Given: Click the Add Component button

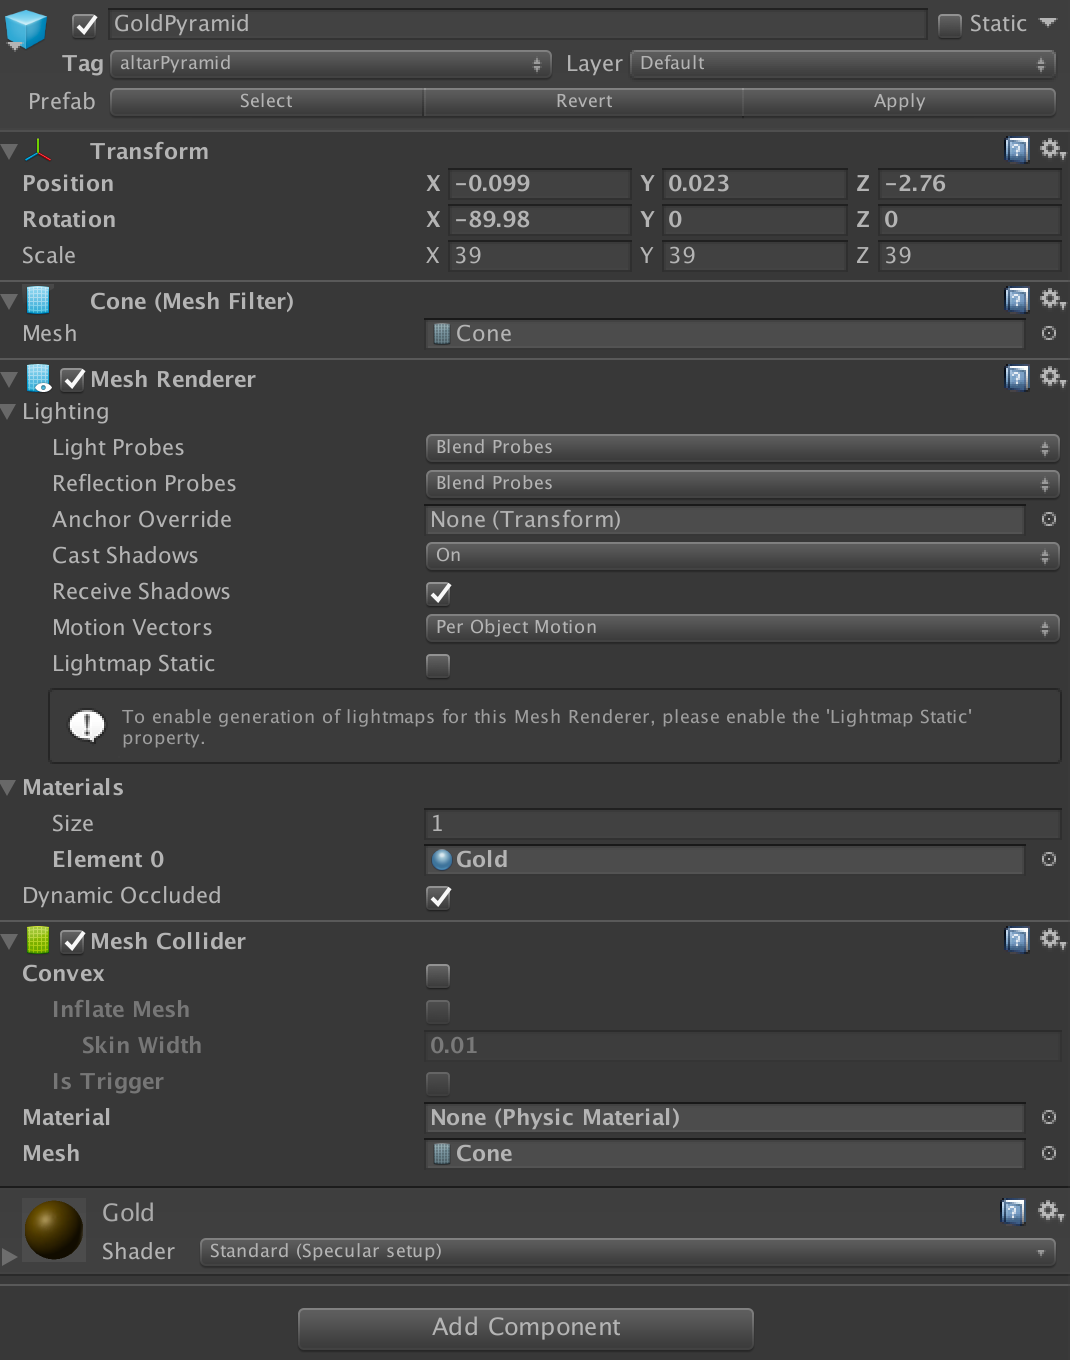Looking at the screenshot, I should [x=525, y=1327].
